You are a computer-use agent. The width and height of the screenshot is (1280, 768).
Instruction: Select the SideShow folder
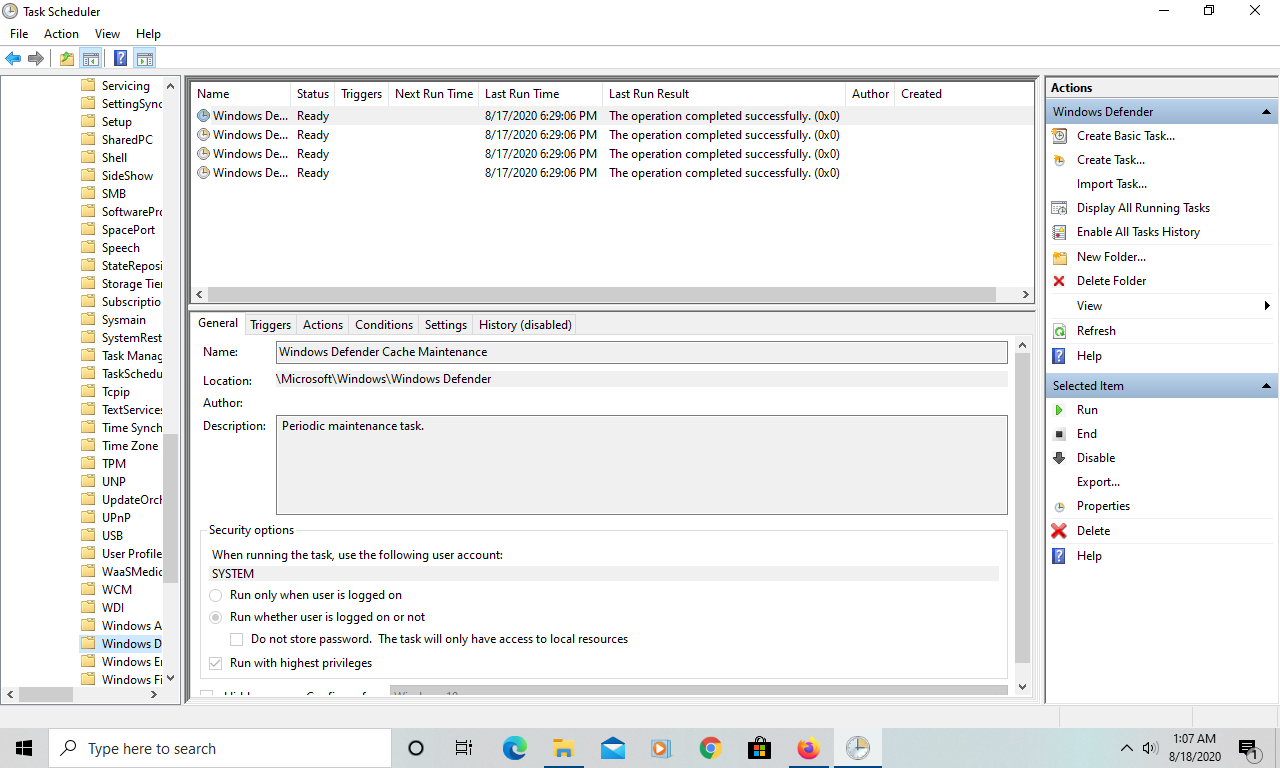[127, 176]
